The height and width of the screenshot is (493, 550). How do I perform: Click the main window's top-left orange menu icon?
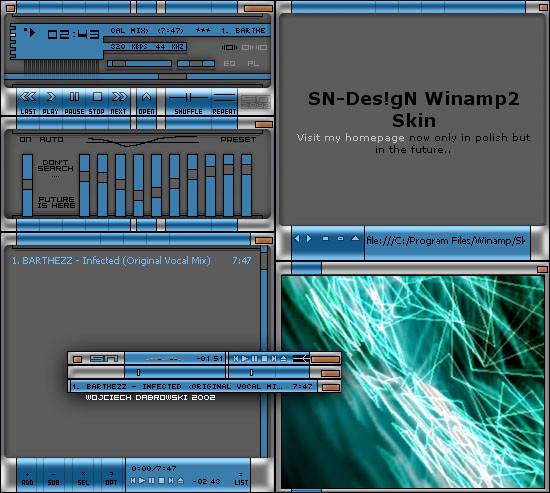tap(11, 7)
